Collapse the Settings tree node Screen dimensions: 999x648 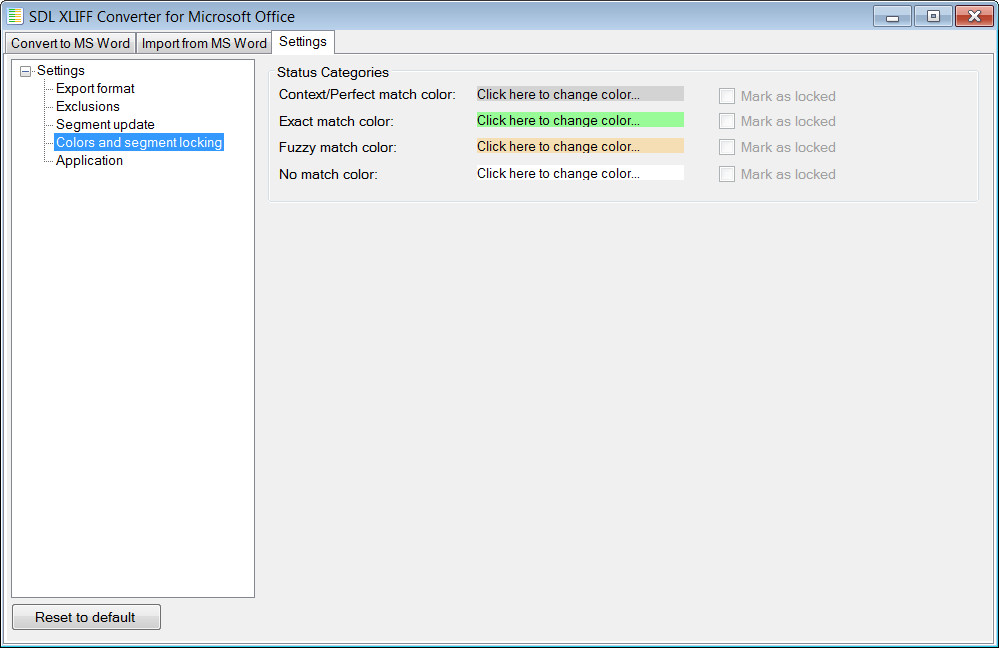click(25, 71)
